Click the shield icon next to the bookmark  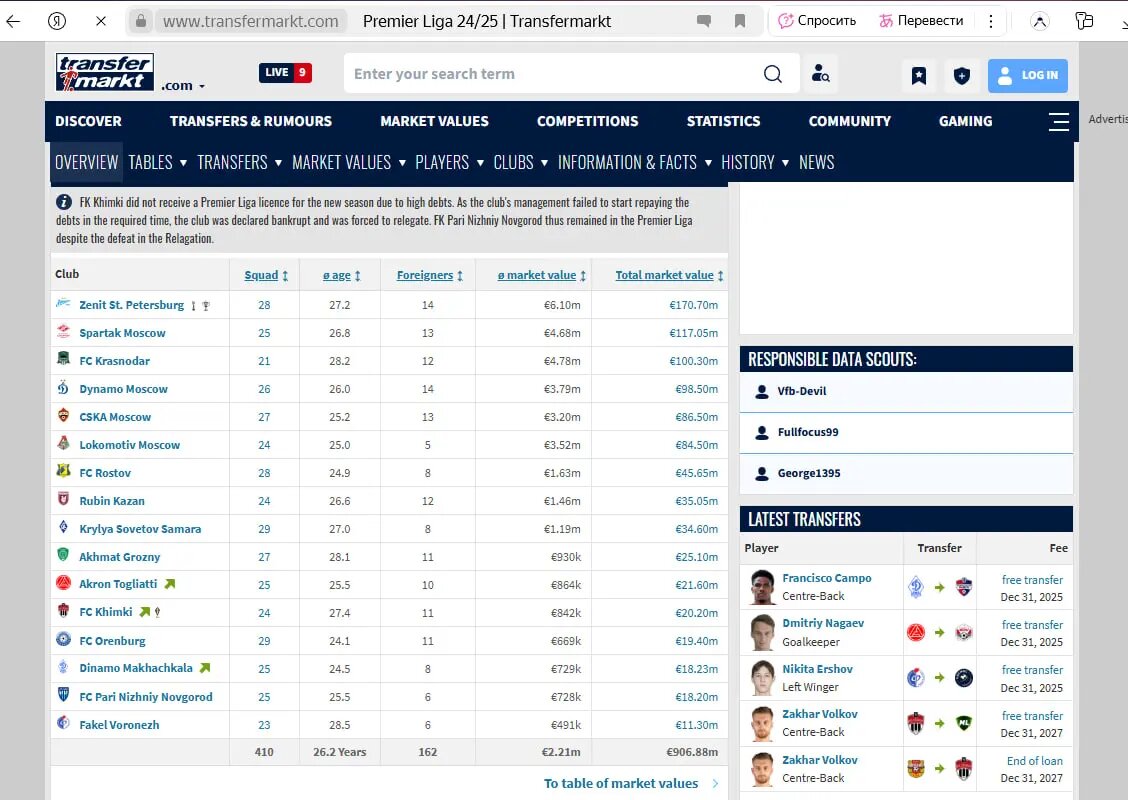(x=961, y=74)
